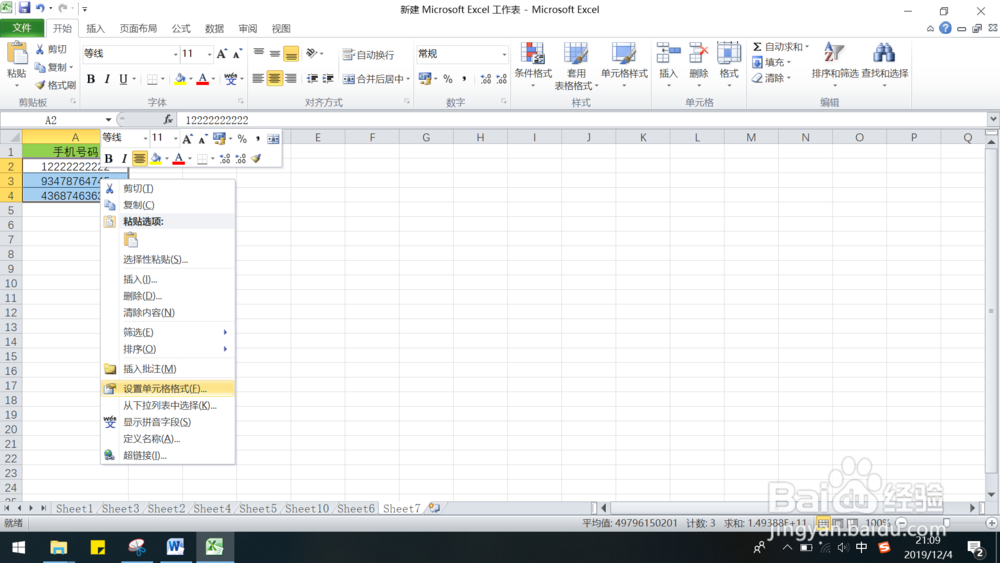The height and width of the screenshot is (563, 1000).
Task: Switch to Insert (插入) ribbon tab
Action: 95,29
